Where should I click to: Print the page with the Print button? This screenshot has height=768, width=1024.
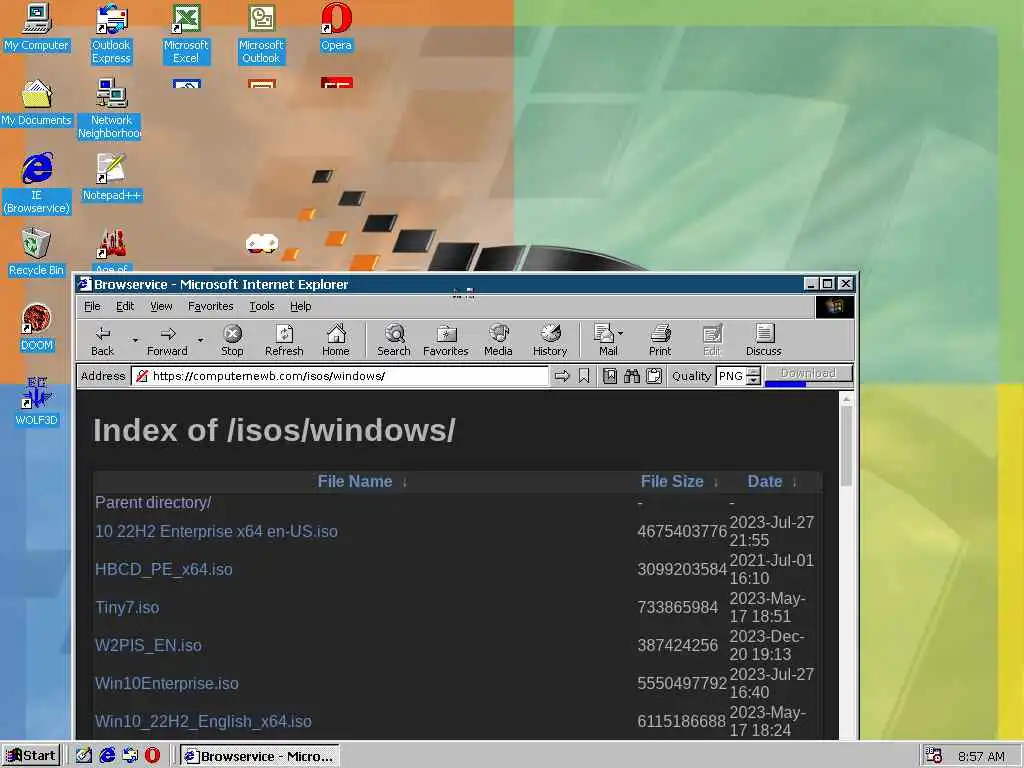point(660,340)
